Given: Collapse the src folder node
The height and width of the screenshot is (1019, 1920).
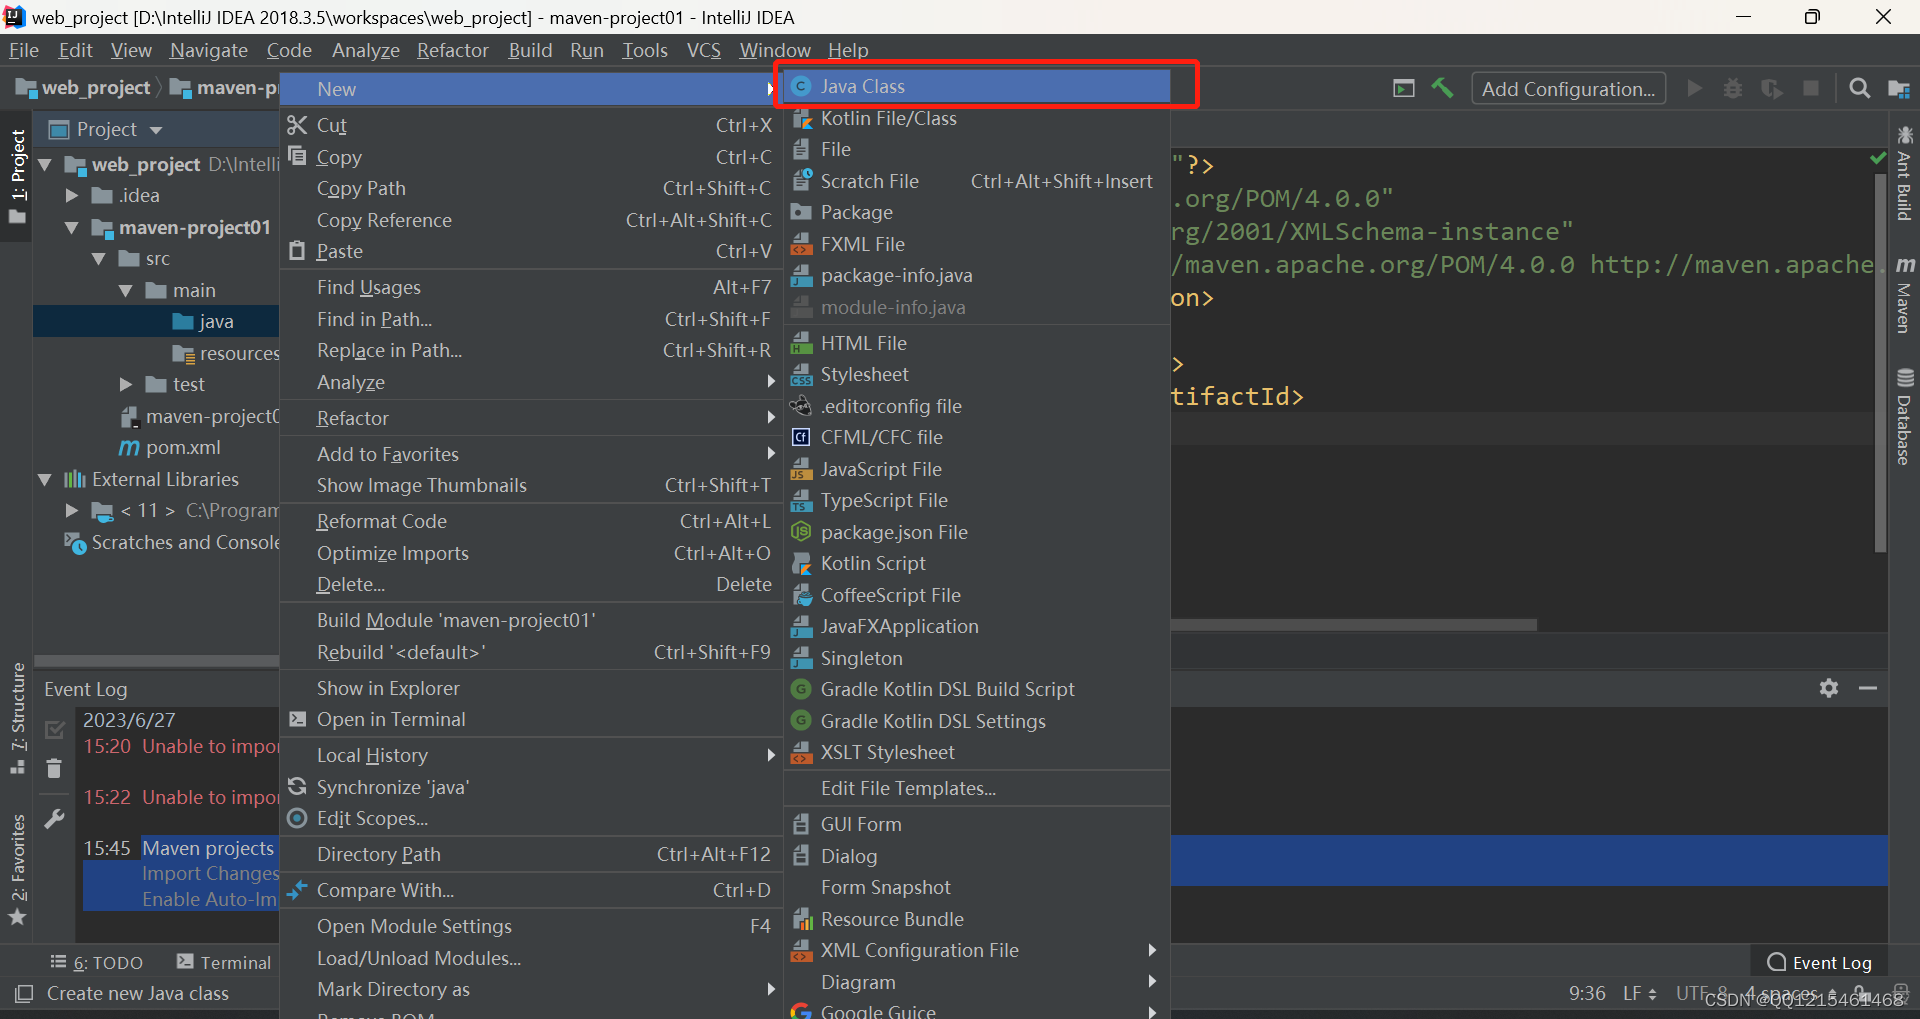Looking at the screenshot, I should tap(99, 259).
